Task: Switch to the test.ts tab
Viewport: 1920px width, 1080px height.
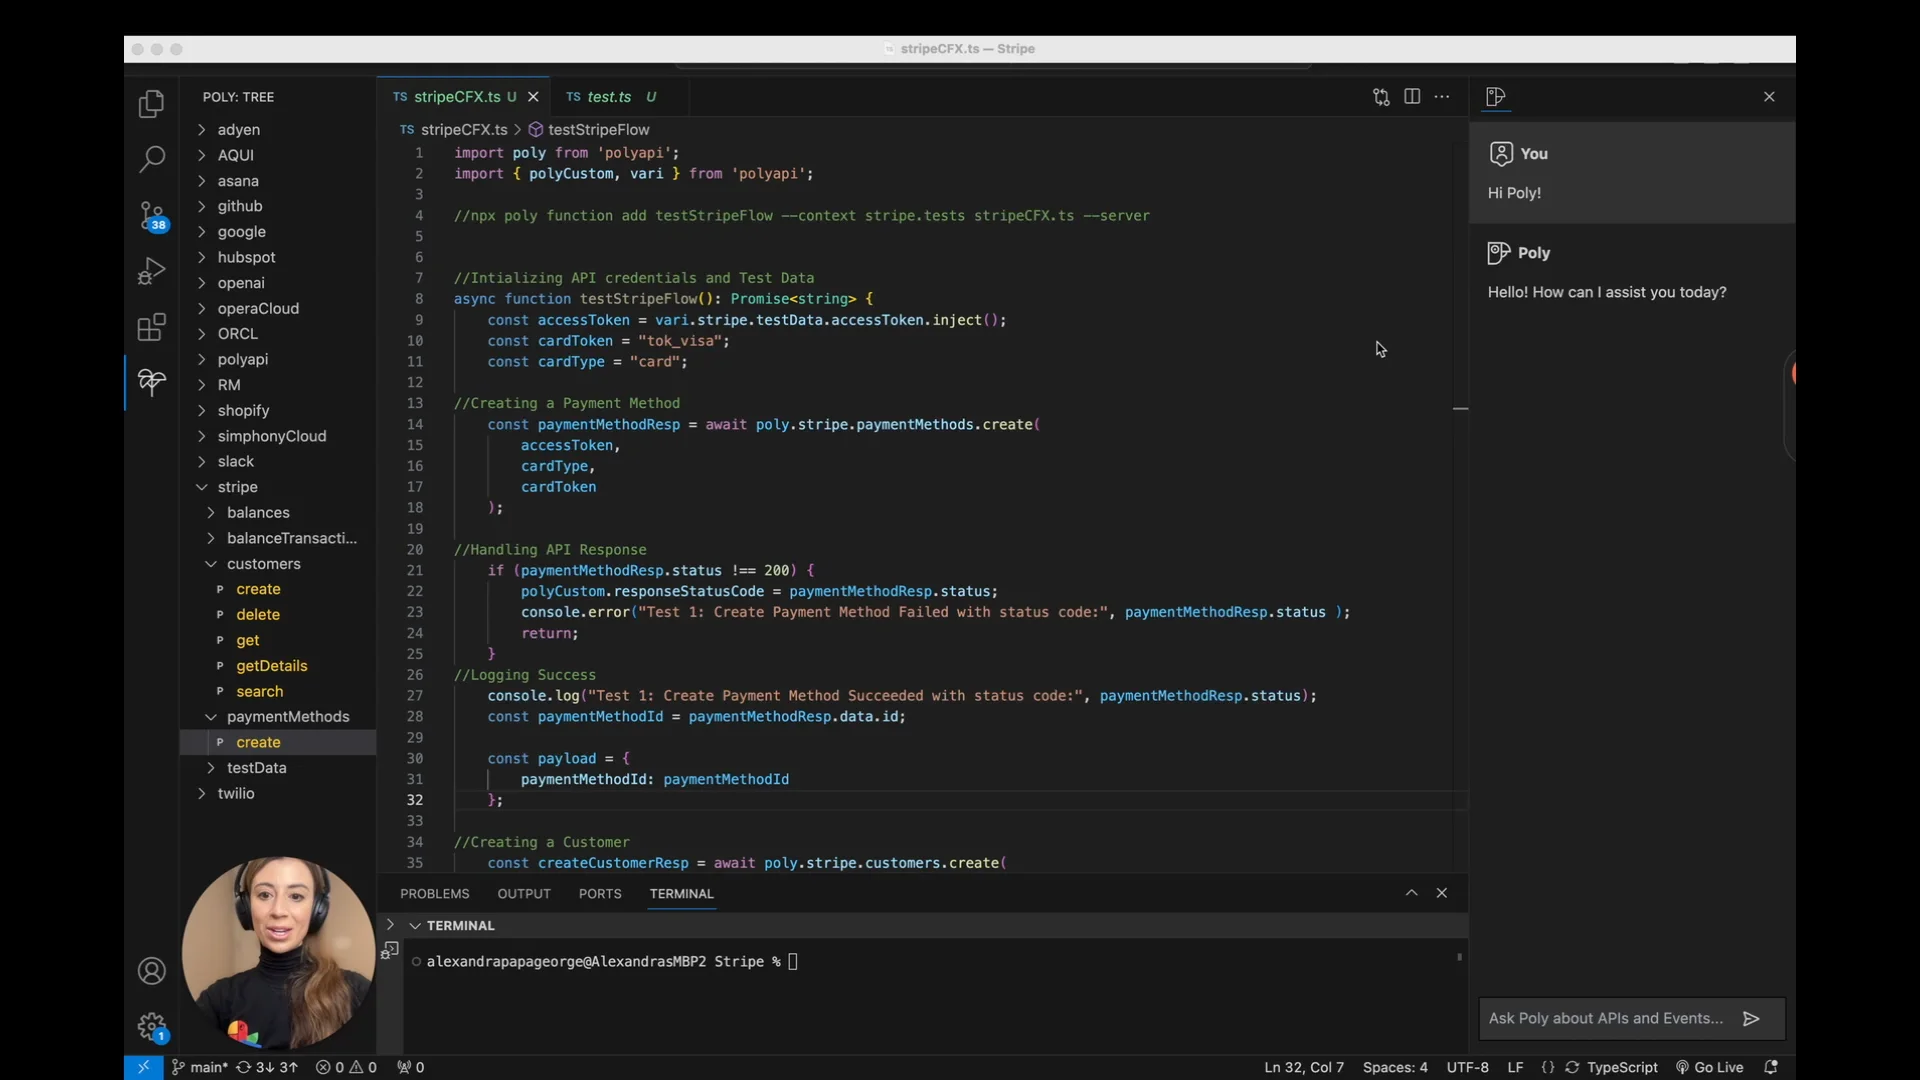Action: tap(609, 96)
